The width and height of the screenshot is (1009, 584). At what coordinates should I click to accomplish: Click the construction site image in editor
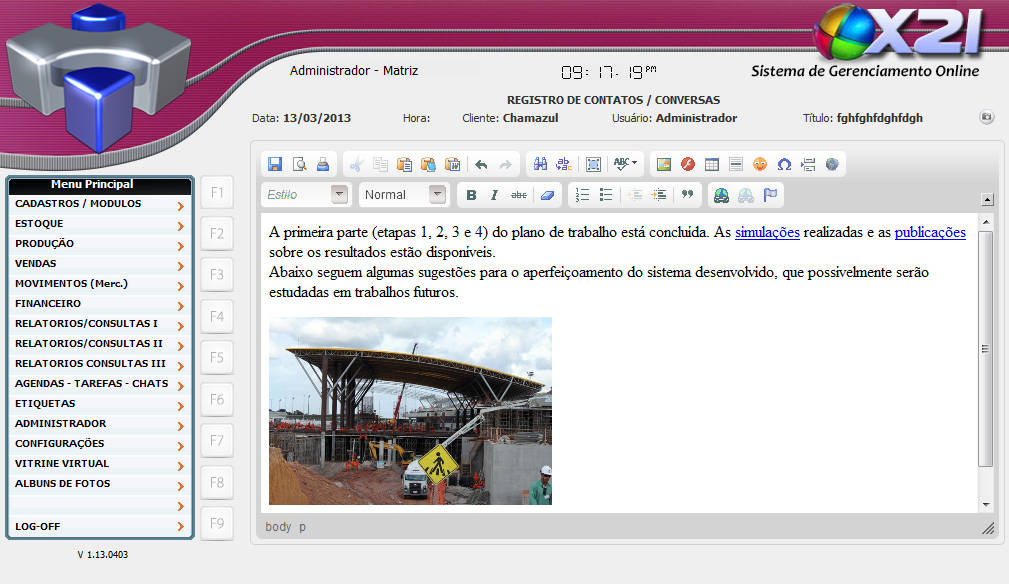410,411
